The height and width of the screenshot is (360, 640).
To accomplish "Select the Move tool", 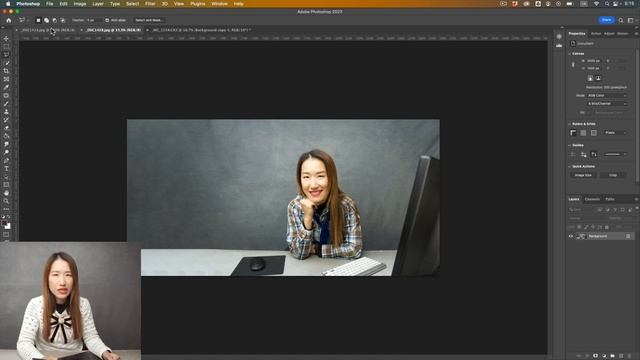I will [x=6, y=39].
